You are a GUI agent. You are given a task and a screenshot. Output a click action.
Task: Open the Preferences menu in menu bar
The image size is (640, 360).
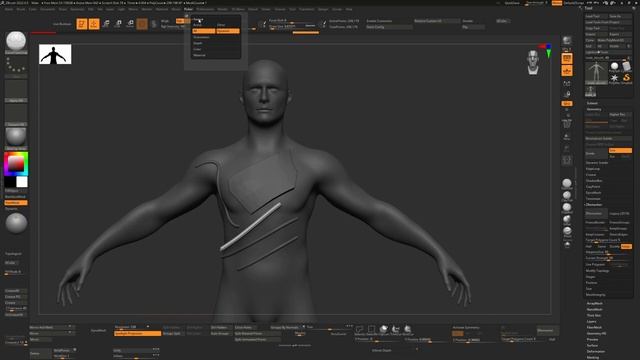tap(205, 9)
